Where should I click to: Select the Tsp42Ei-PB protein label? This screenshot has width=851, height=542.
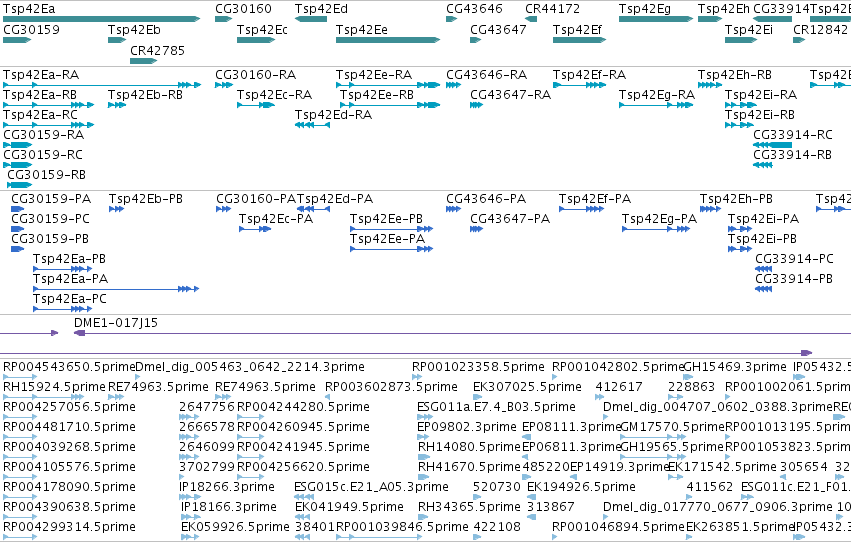click(x=763, y=239)
